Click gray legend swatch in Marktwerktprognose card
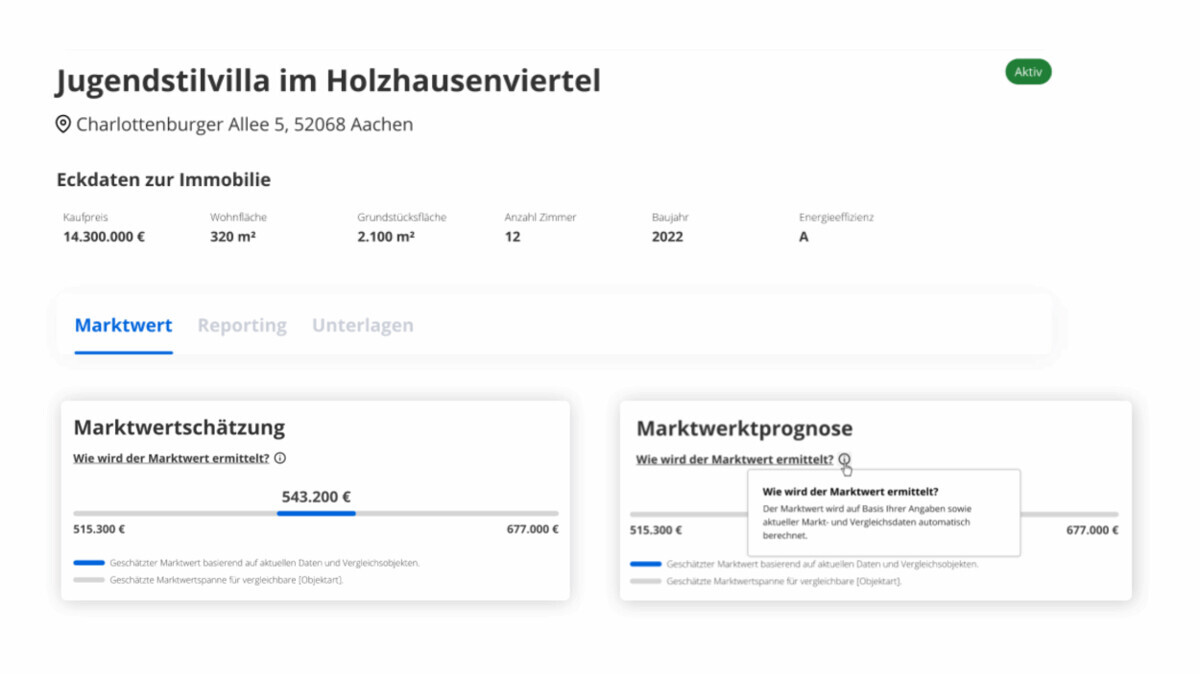The width and height of the screenshot is (1200, 674). 645,581
